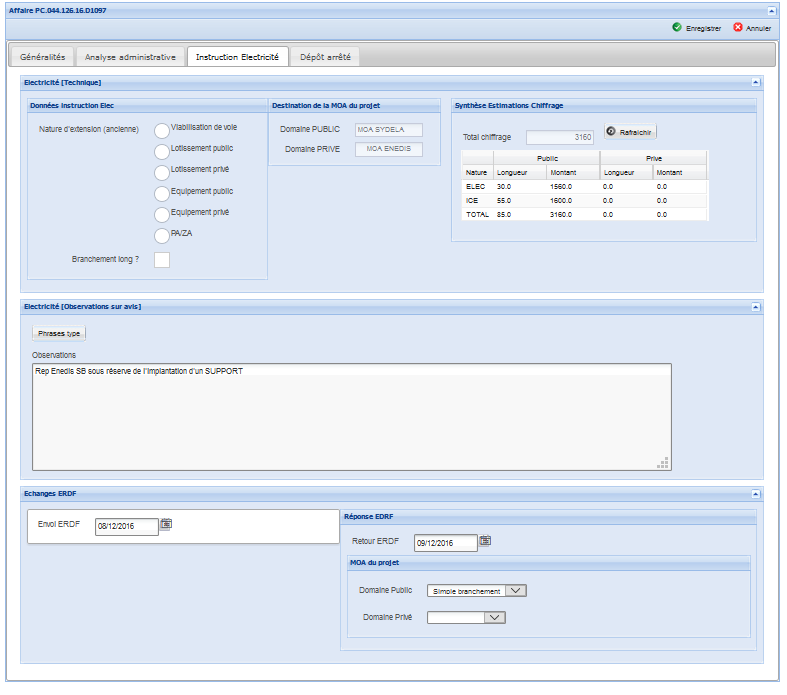
Task: Click the Rafraîchir button
Action: pos(630,132)
